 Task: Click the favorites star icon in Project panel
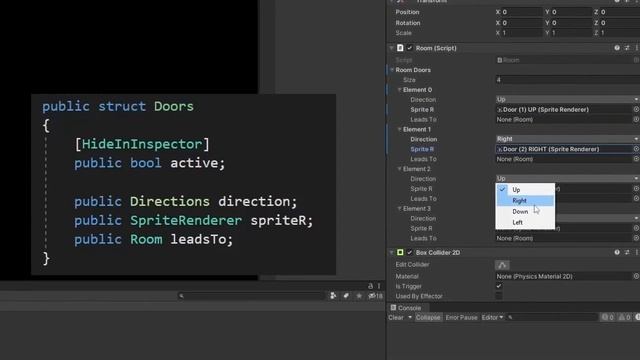click(359, 296)
